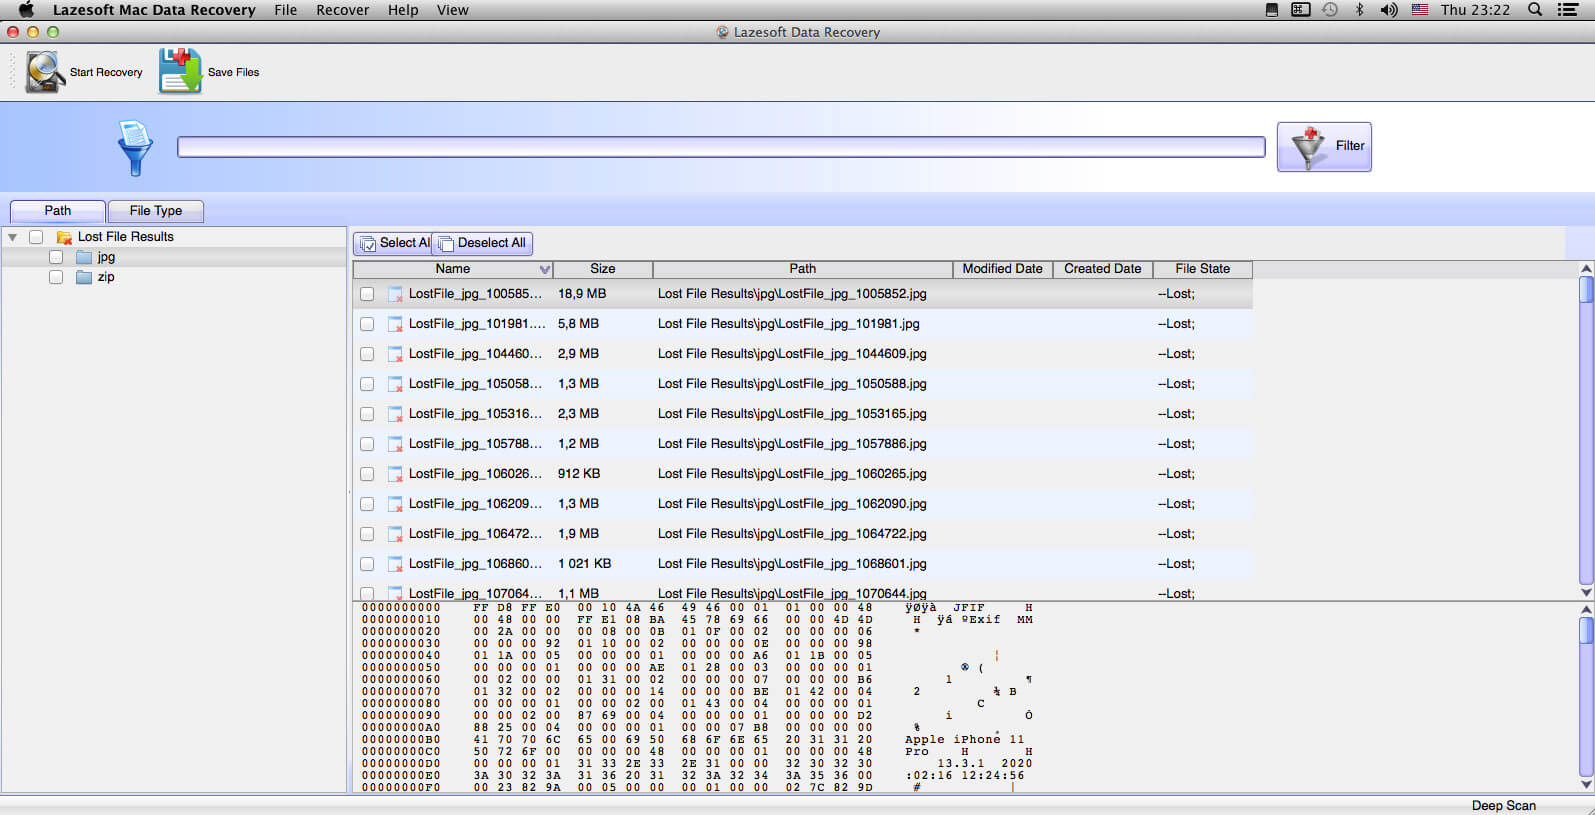The image size is (1595, 815).
Task: Click the Deselect All button
Action: tap(482, 243)
